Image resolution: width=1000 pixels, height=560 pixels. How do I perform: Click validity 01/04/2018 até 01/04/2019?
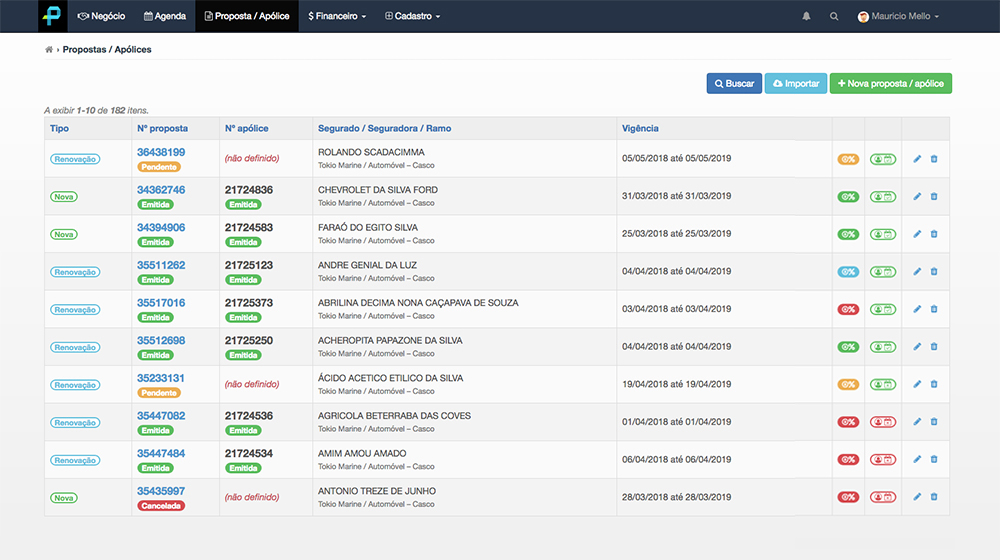click(x=677, y=422)
